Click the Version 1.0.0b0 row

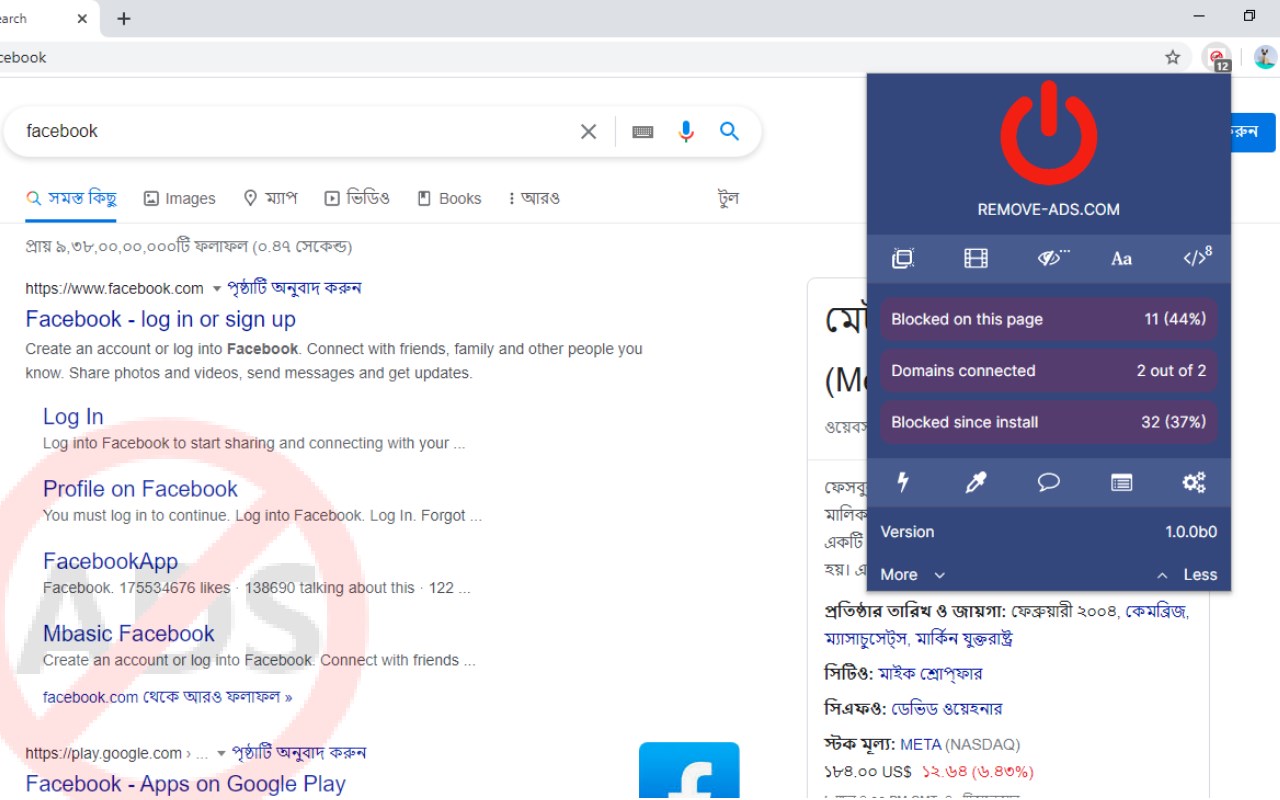click(x=1049, y=532)
